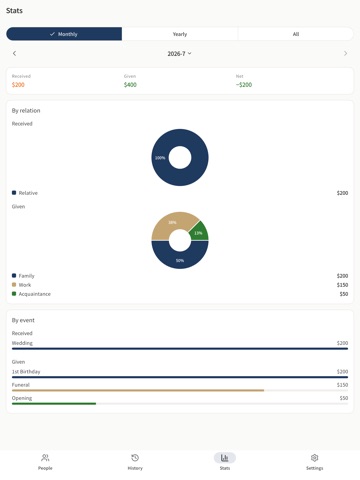Screen dimensions: 360x480
Task: Click the Funeral event label
Action: [x=21, y=385]
